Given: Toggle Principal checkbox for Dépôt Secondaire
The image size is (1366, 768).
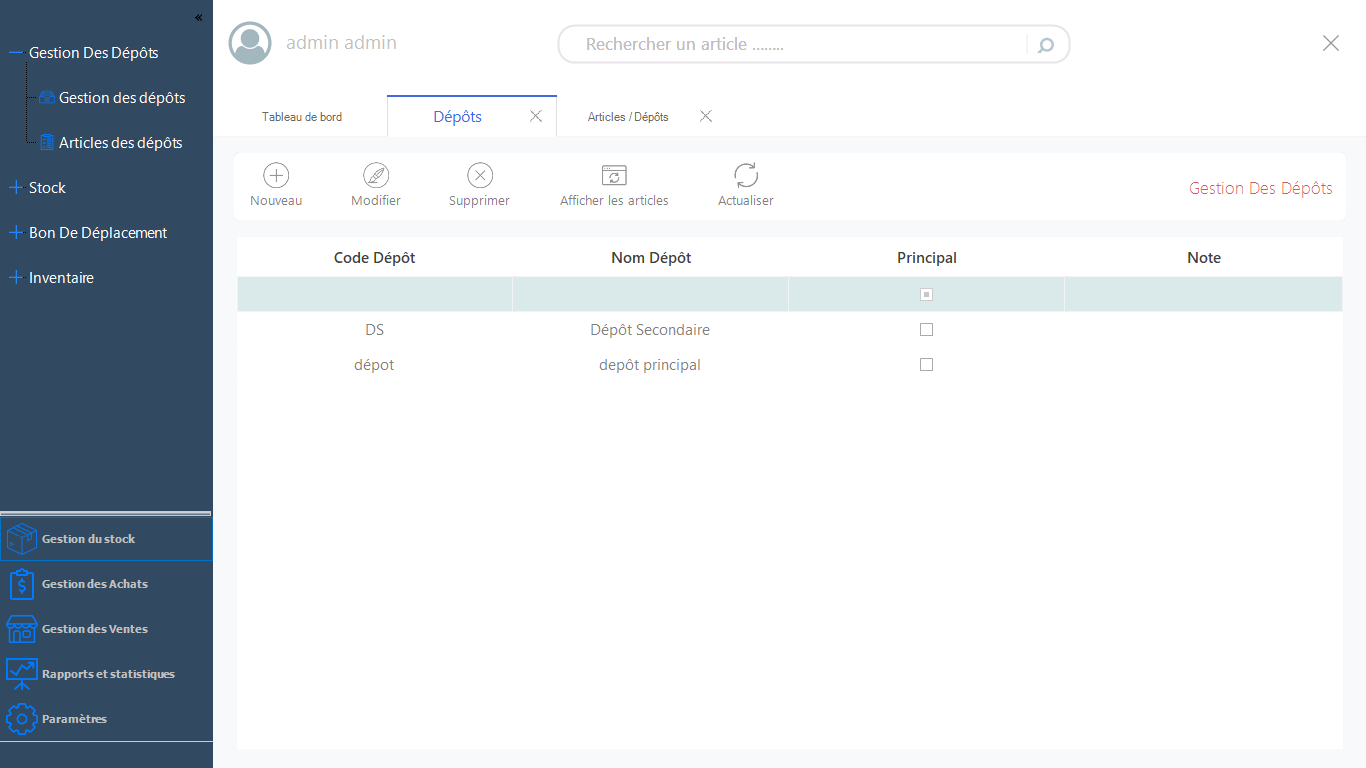Looking at the screenshot, I should point(926,330).
